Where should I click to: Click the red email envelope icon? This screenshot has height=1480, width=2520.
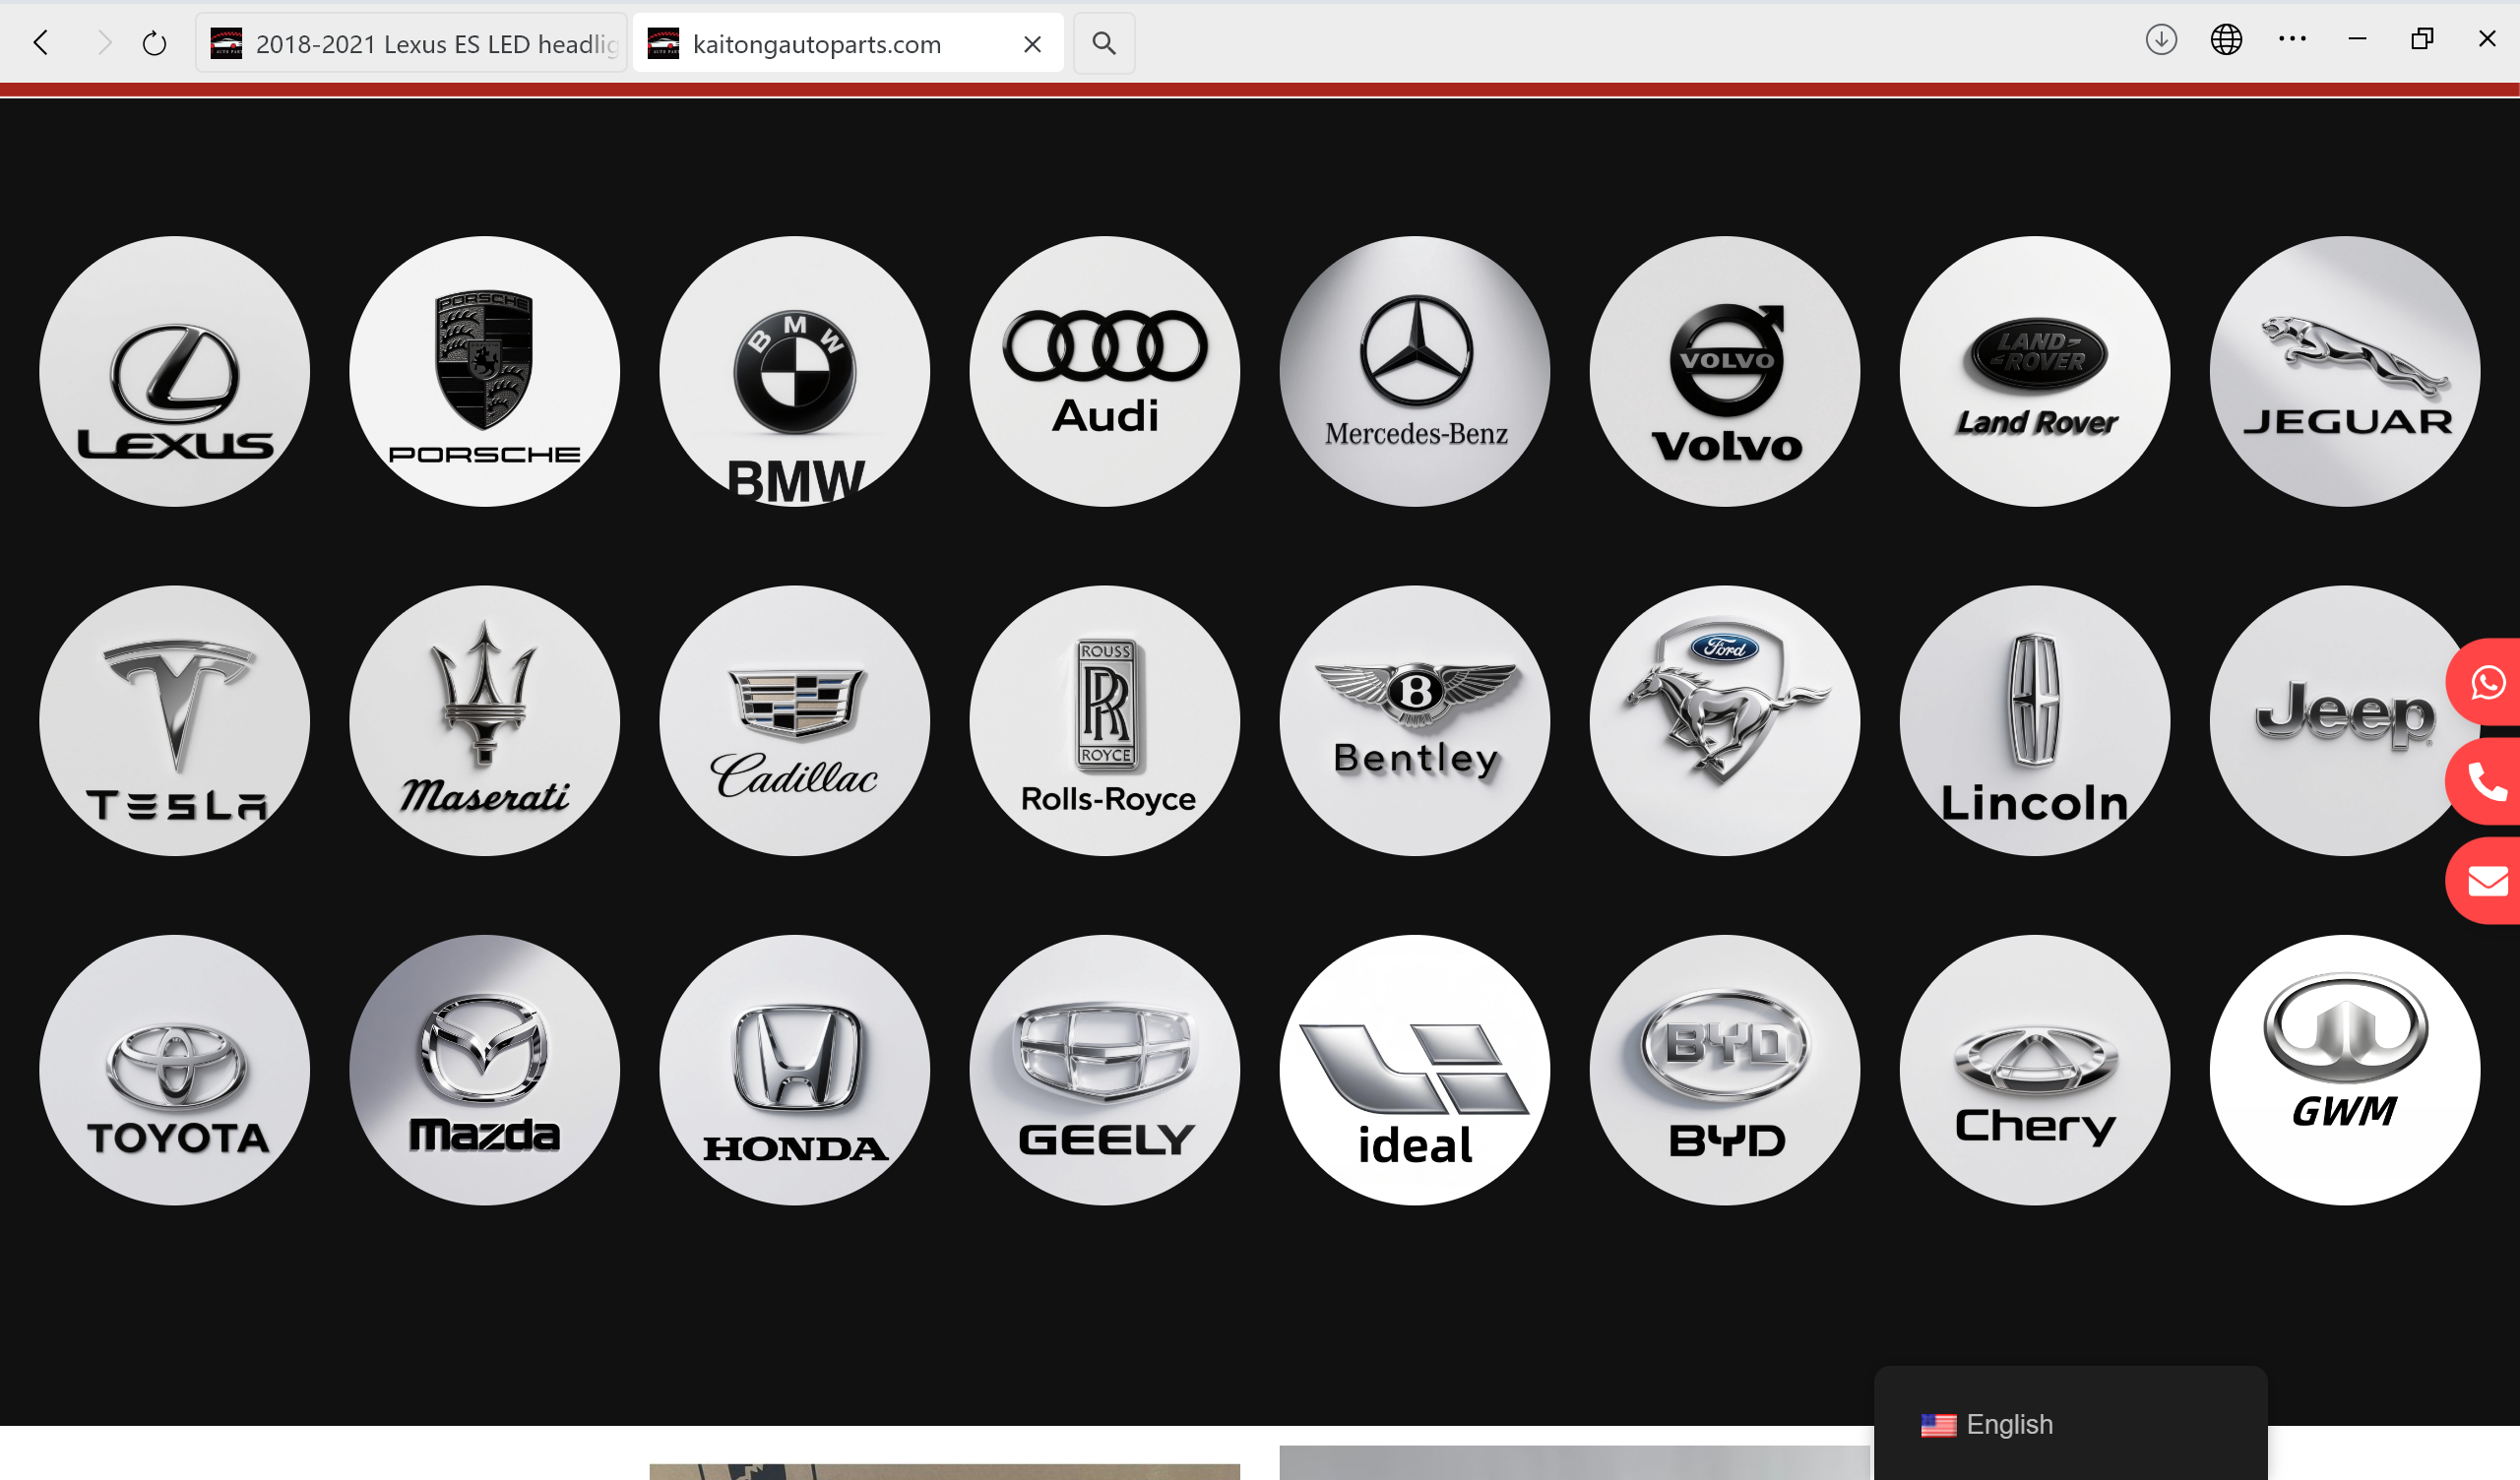point(2487,881)
